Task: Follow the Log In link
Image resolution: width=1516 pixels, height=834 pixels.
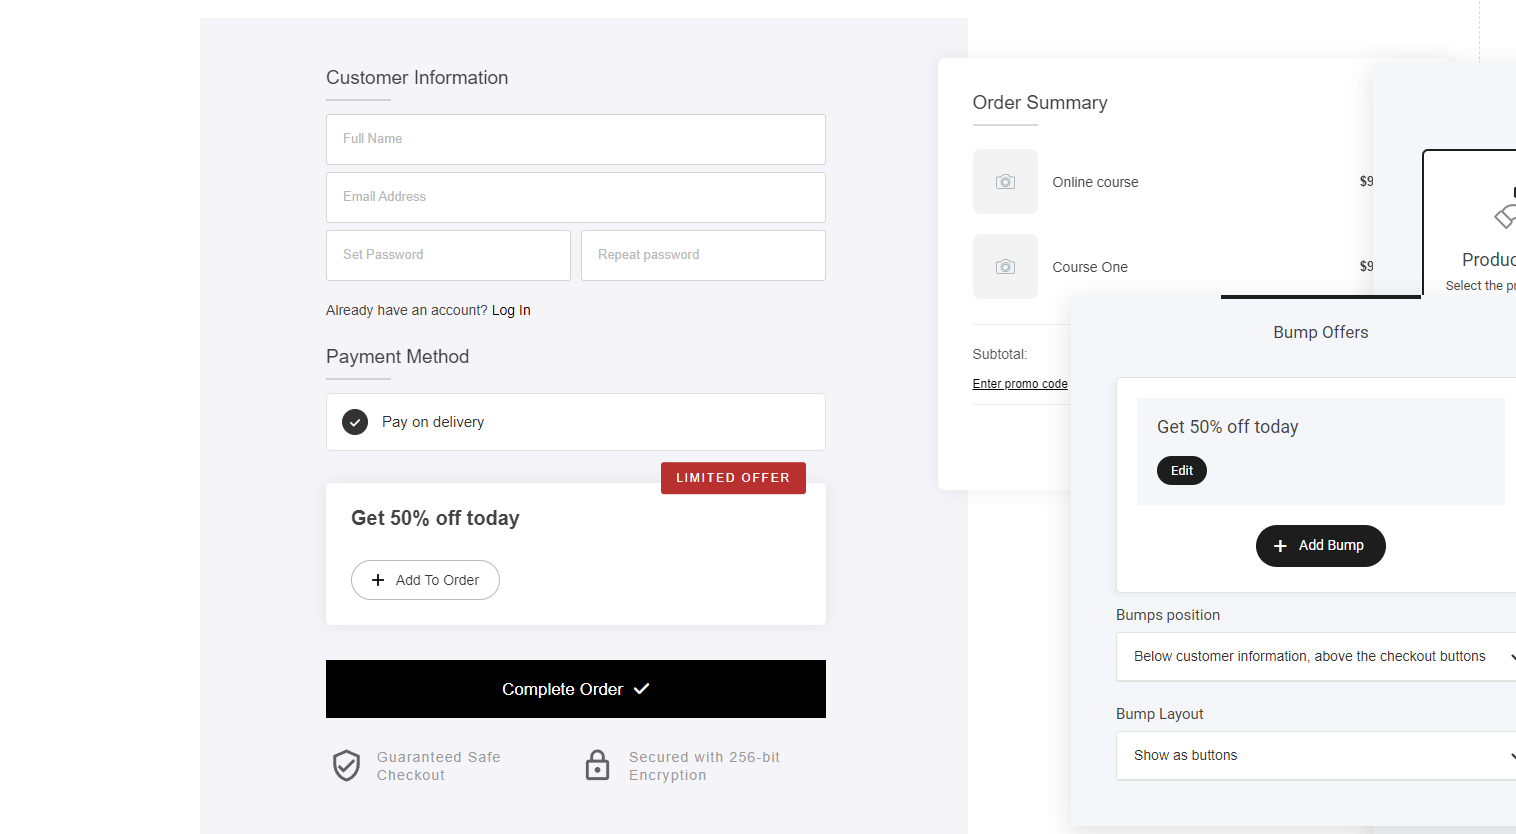Action: pyautogui.click(x=511, y=311)
